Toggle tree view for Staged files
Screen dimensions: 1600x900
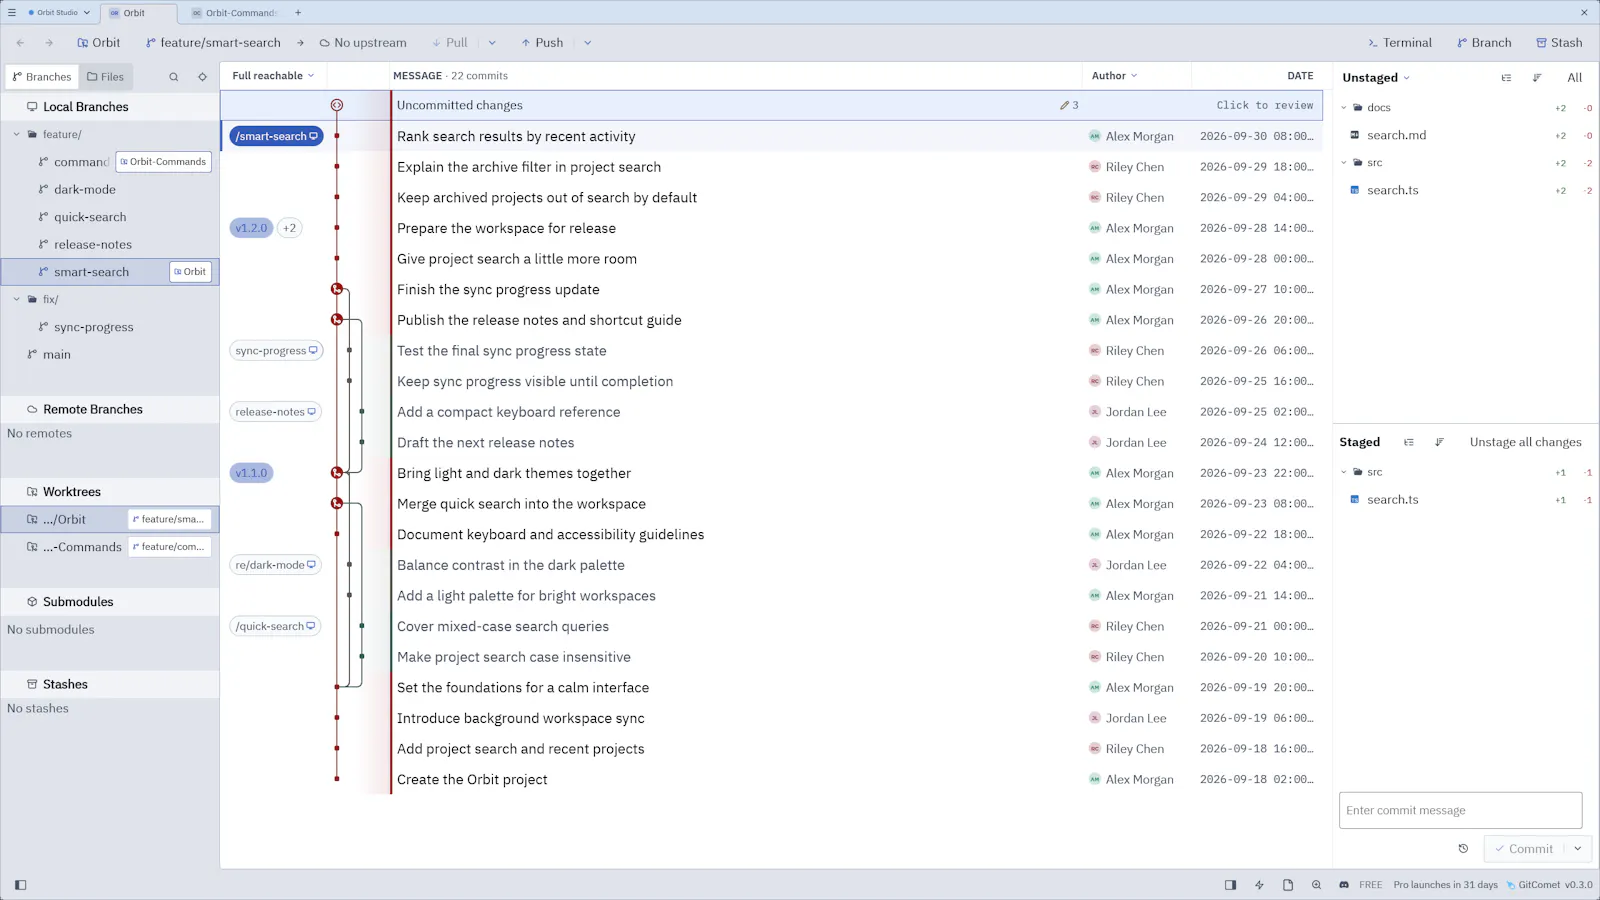point(1409,442)
